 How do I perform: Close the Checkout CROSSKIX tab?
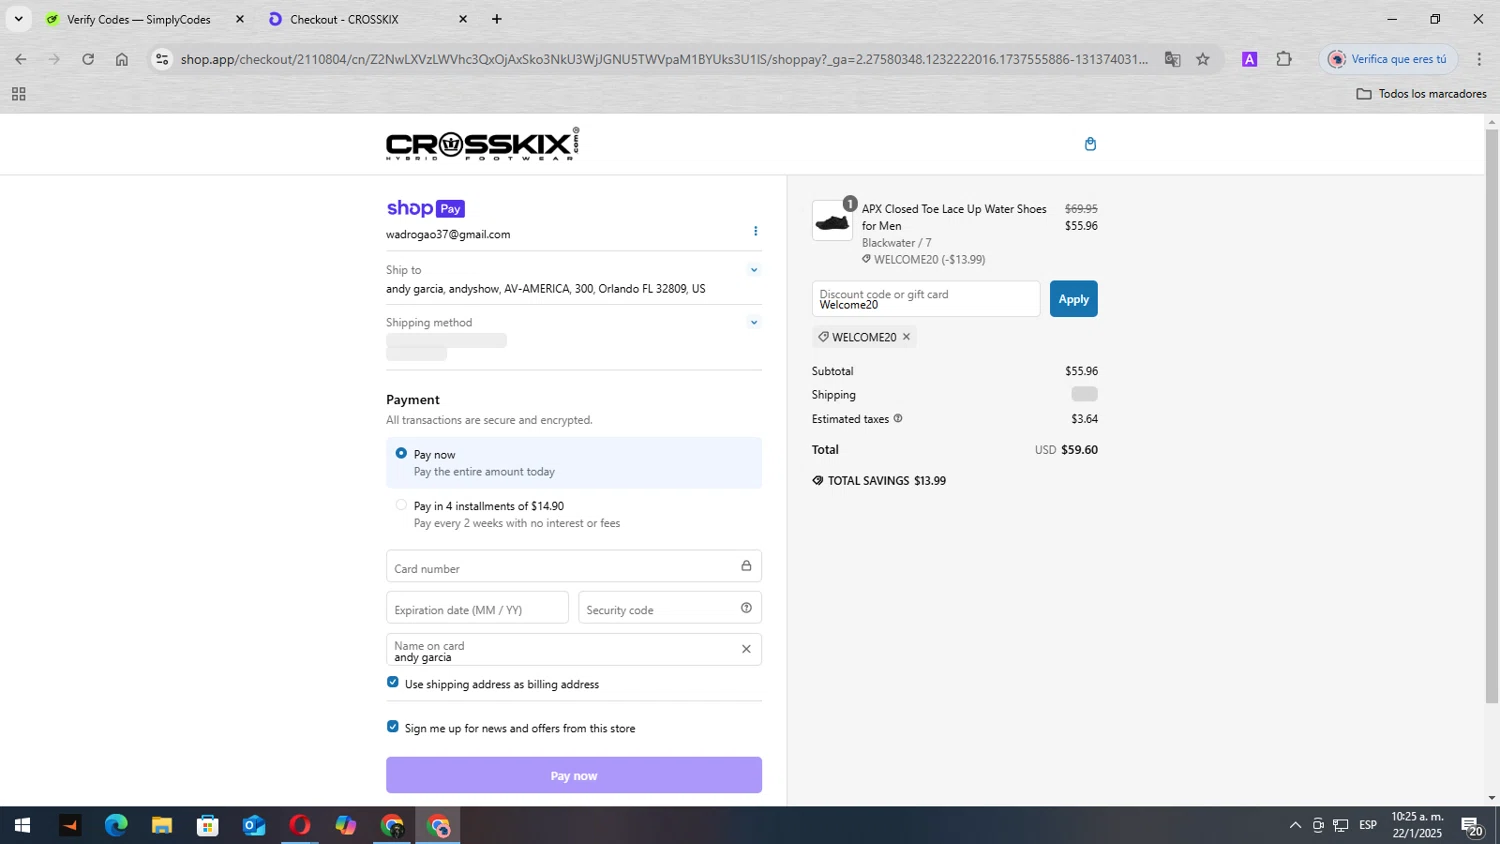pyautogui.click(x=463, y=19)
